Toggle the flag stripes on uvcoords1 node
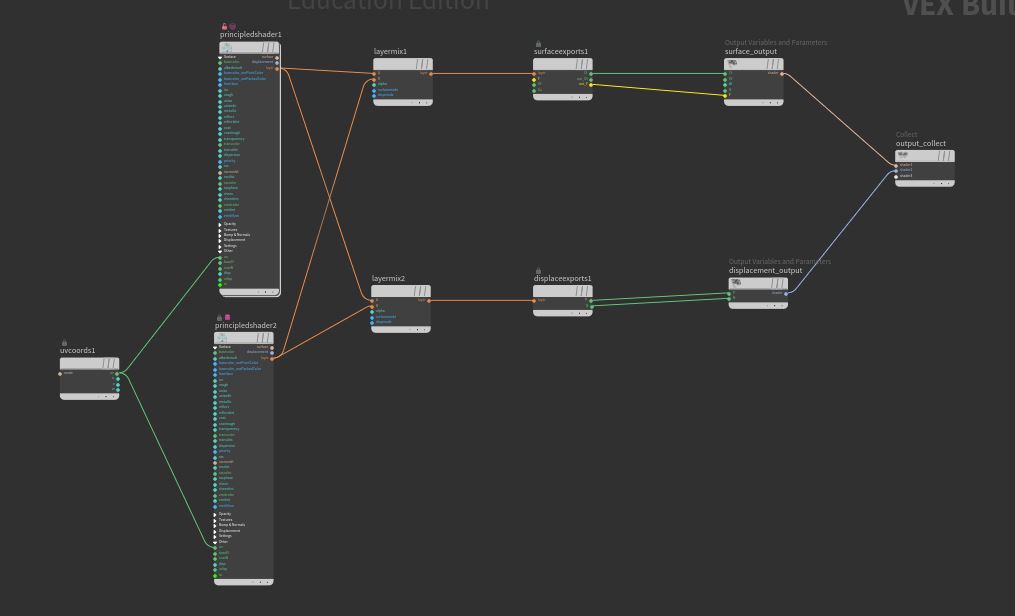Screen dimensions: 1015x616 (108, 363)
